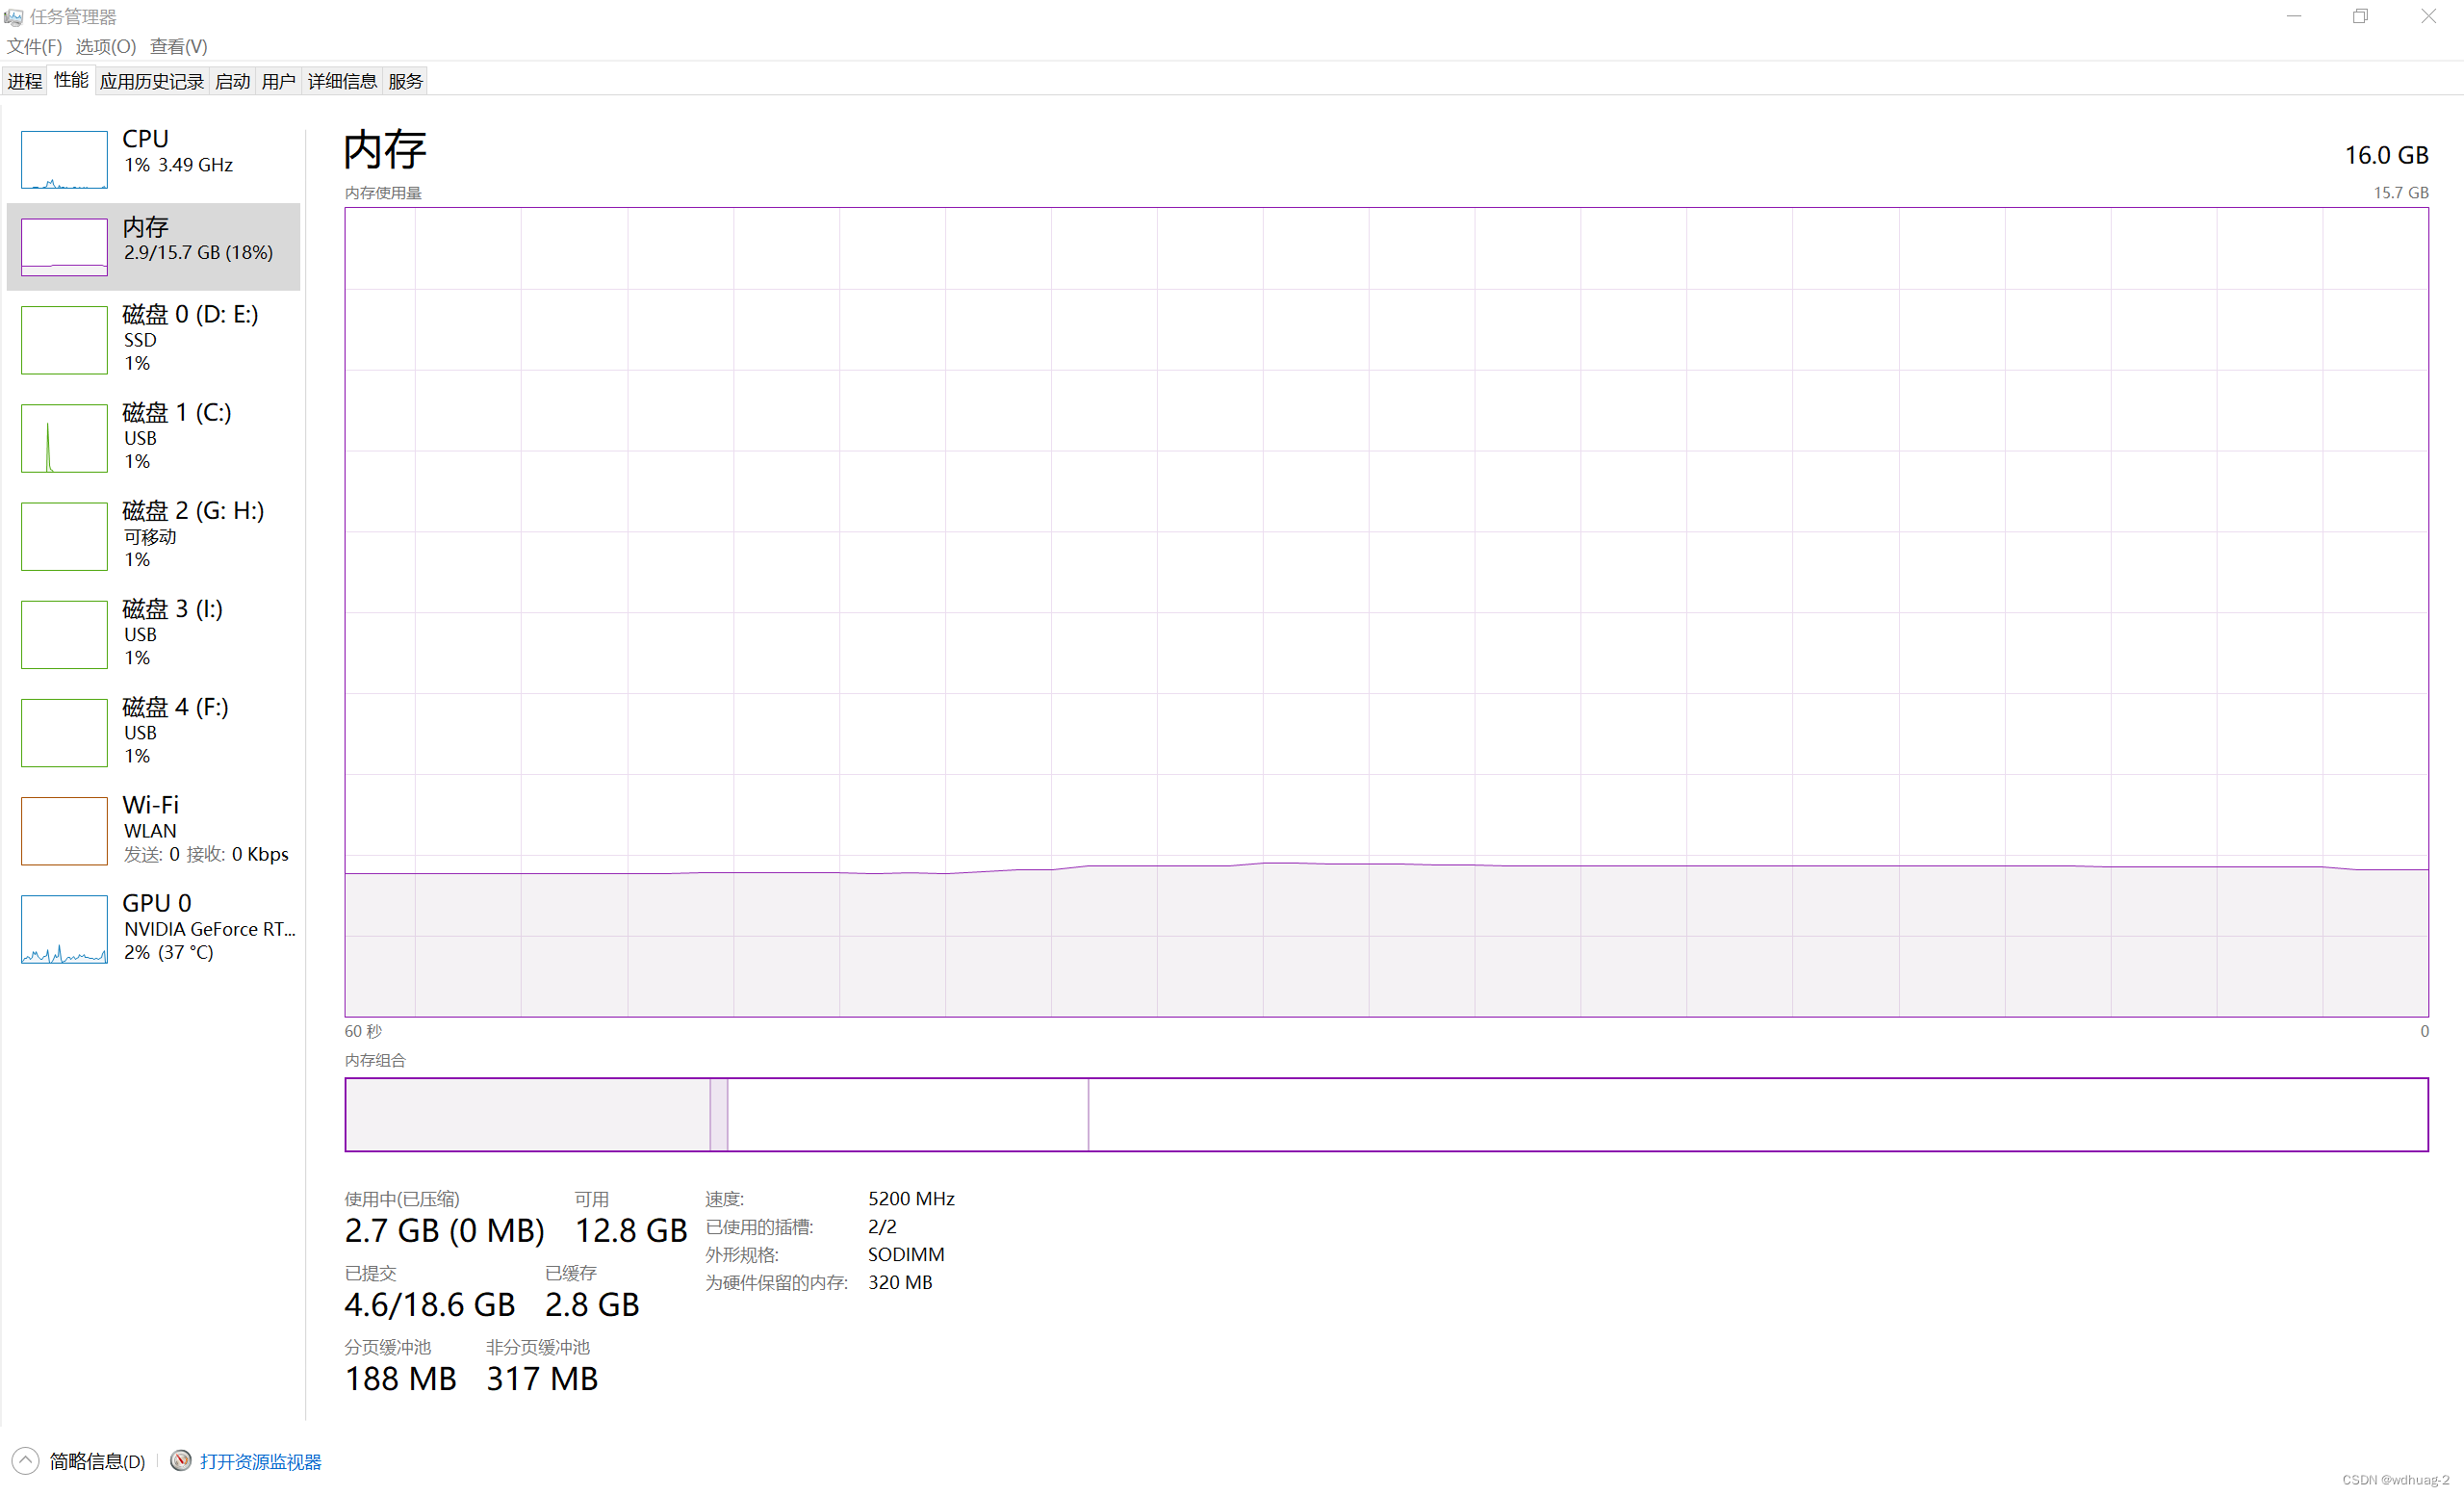Screen dimensions: 2464x1496
Task: Open the 查看(V) menu
Action: 178,46
